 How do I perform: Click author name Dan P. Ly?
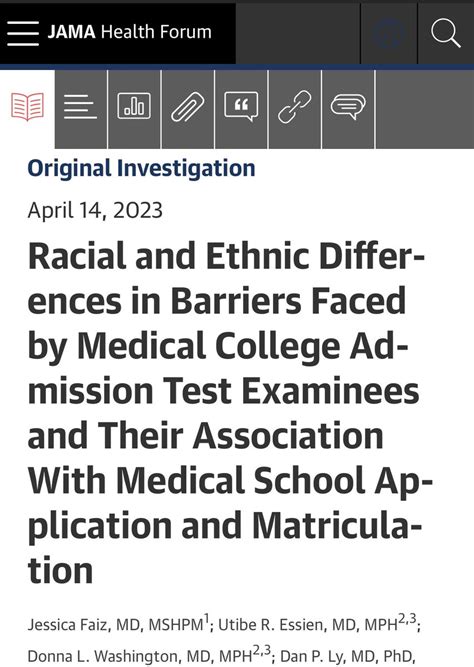pos(314,656)
